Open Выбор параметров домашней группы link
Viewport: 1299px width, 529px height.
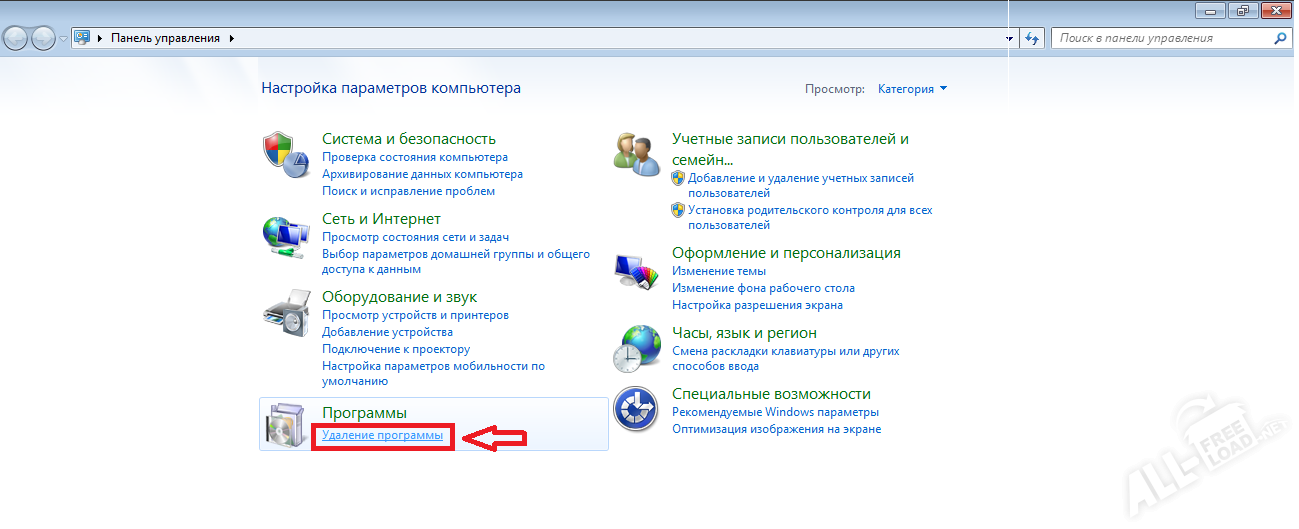(x=456, y=261)
